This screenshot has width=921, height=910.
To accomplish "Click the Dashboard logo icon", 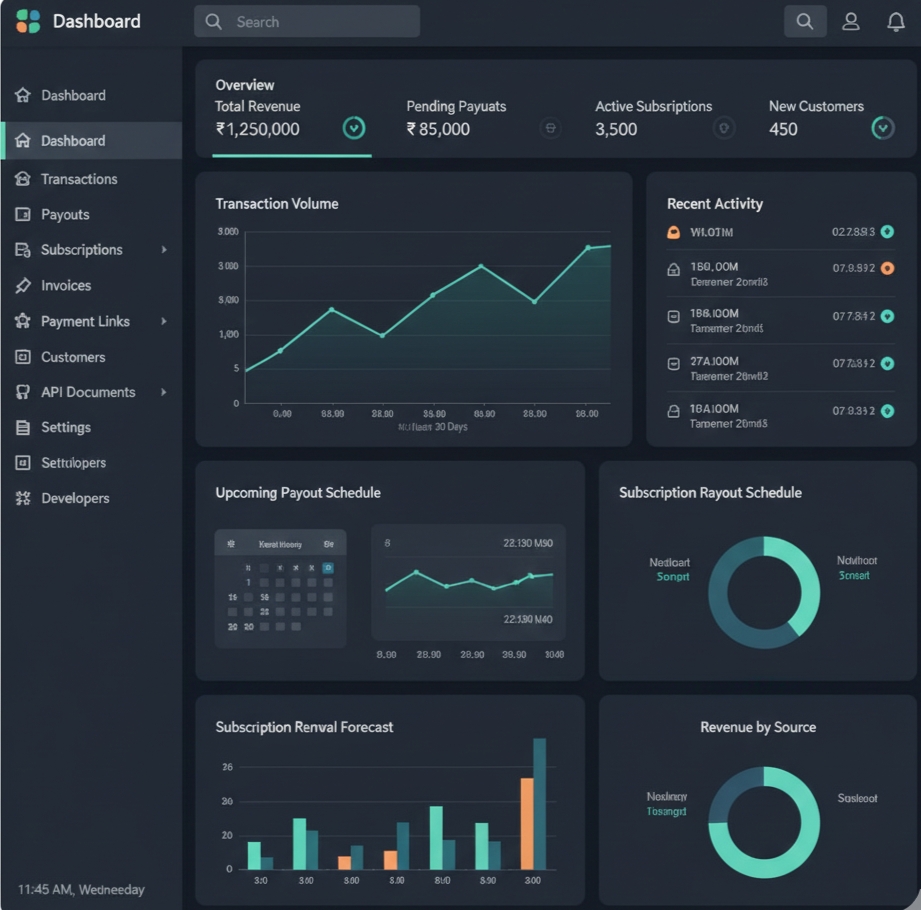I will [28, 21].
